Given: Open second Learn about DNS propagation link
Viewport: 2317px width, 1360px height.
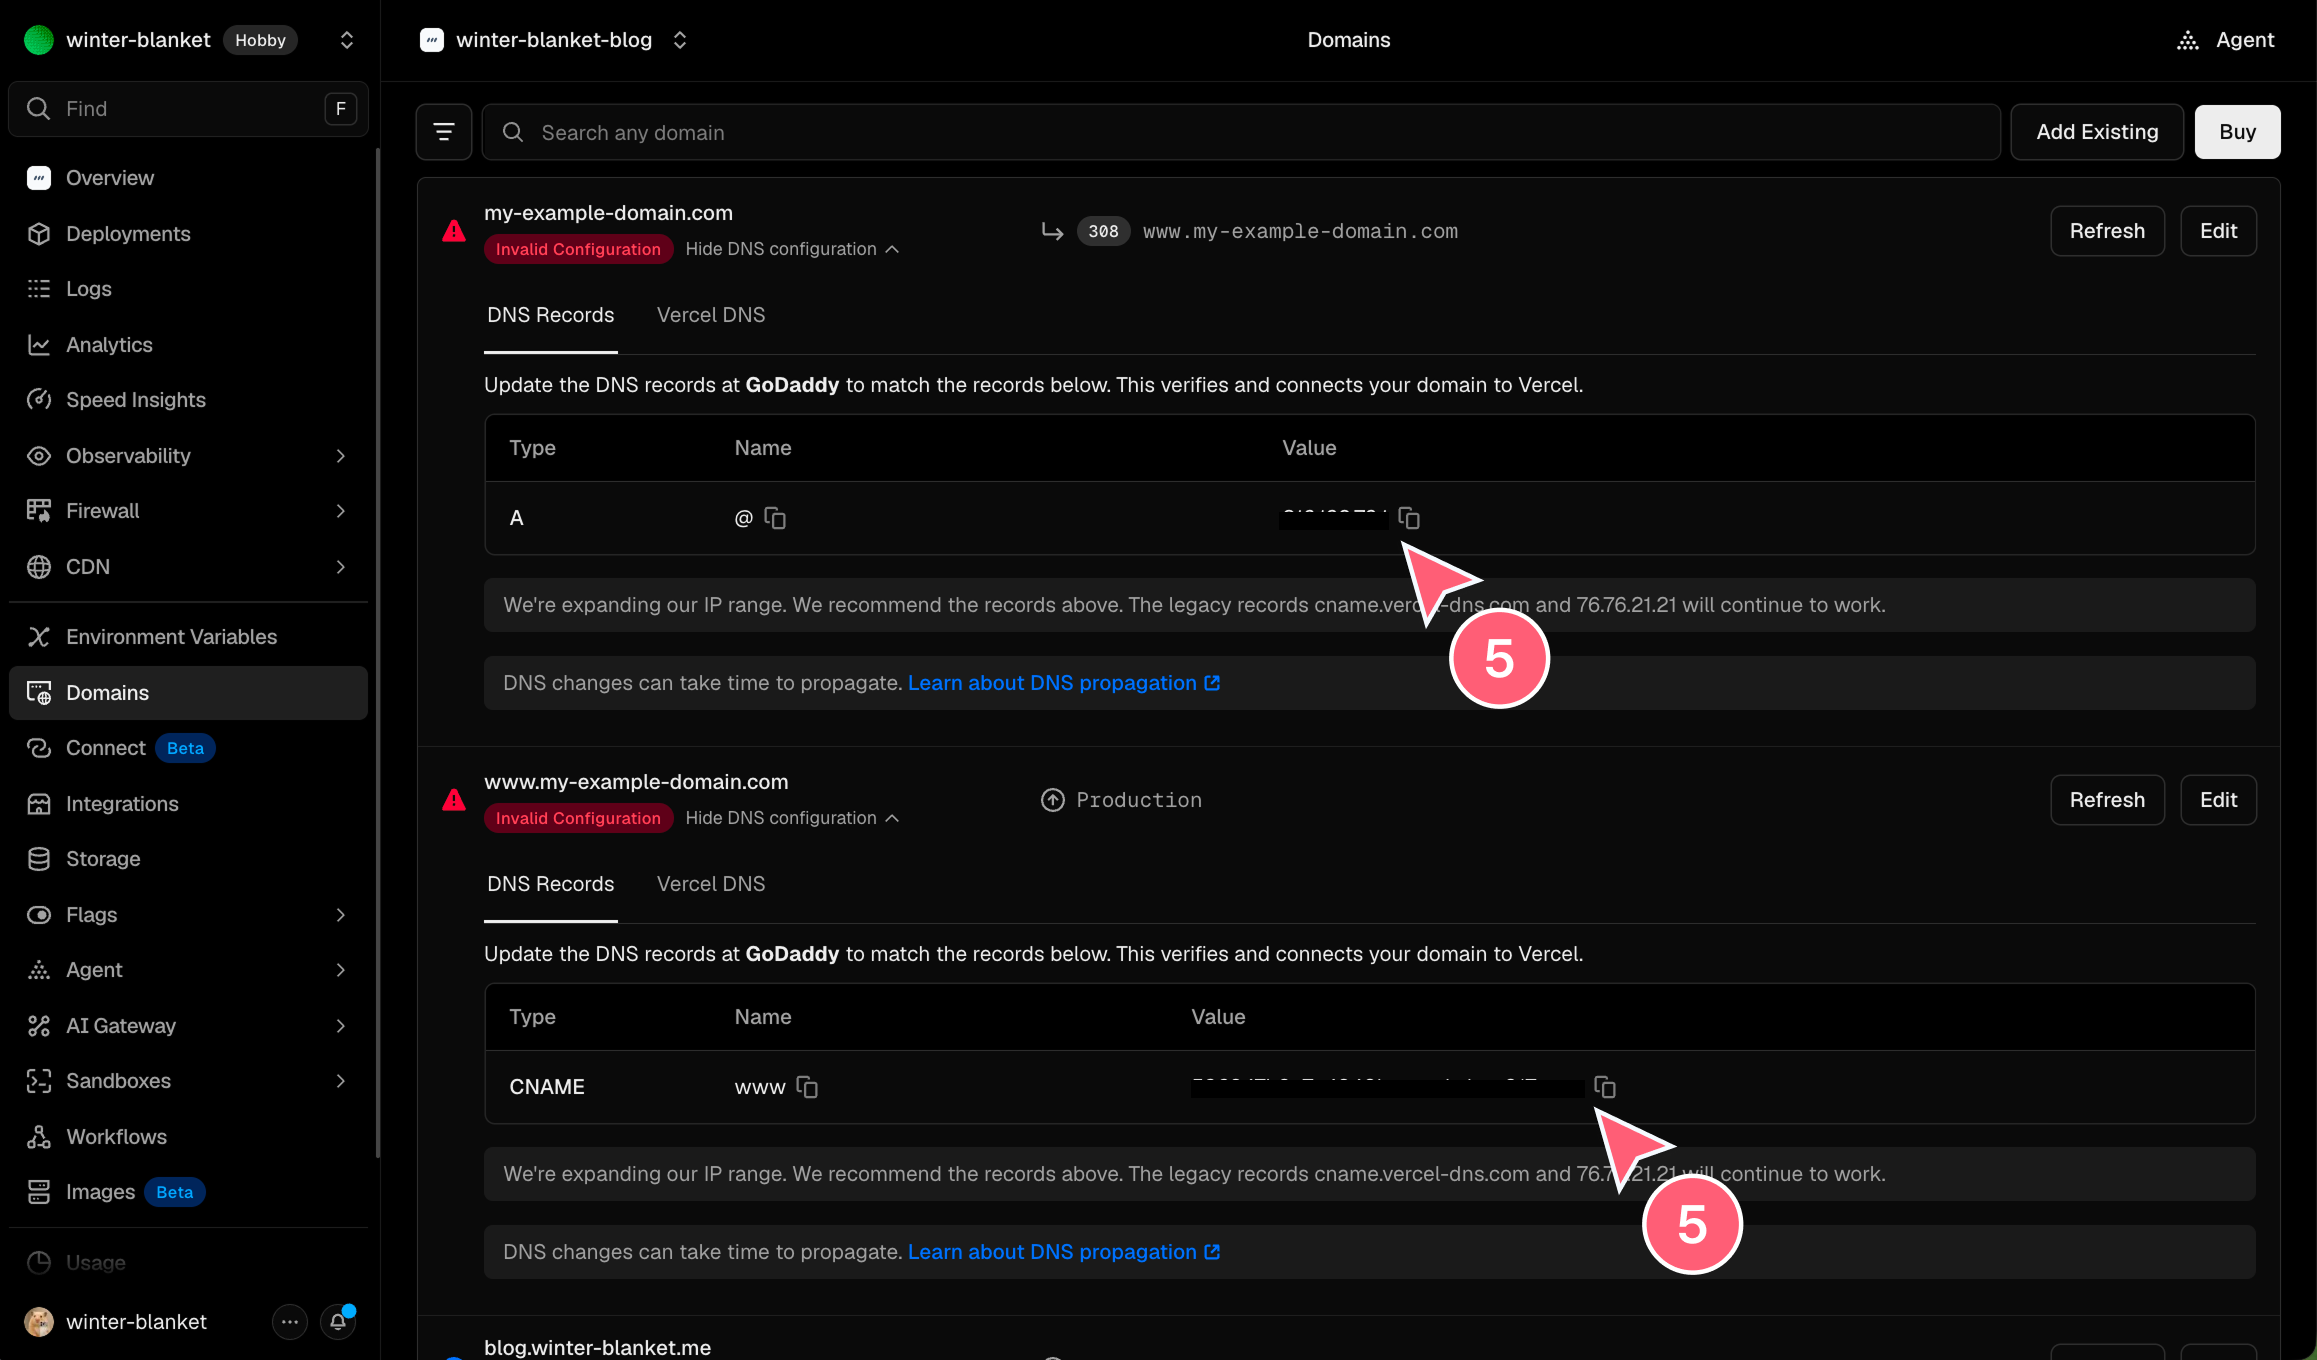Looking at the screenshot, I should 1064,1252.
